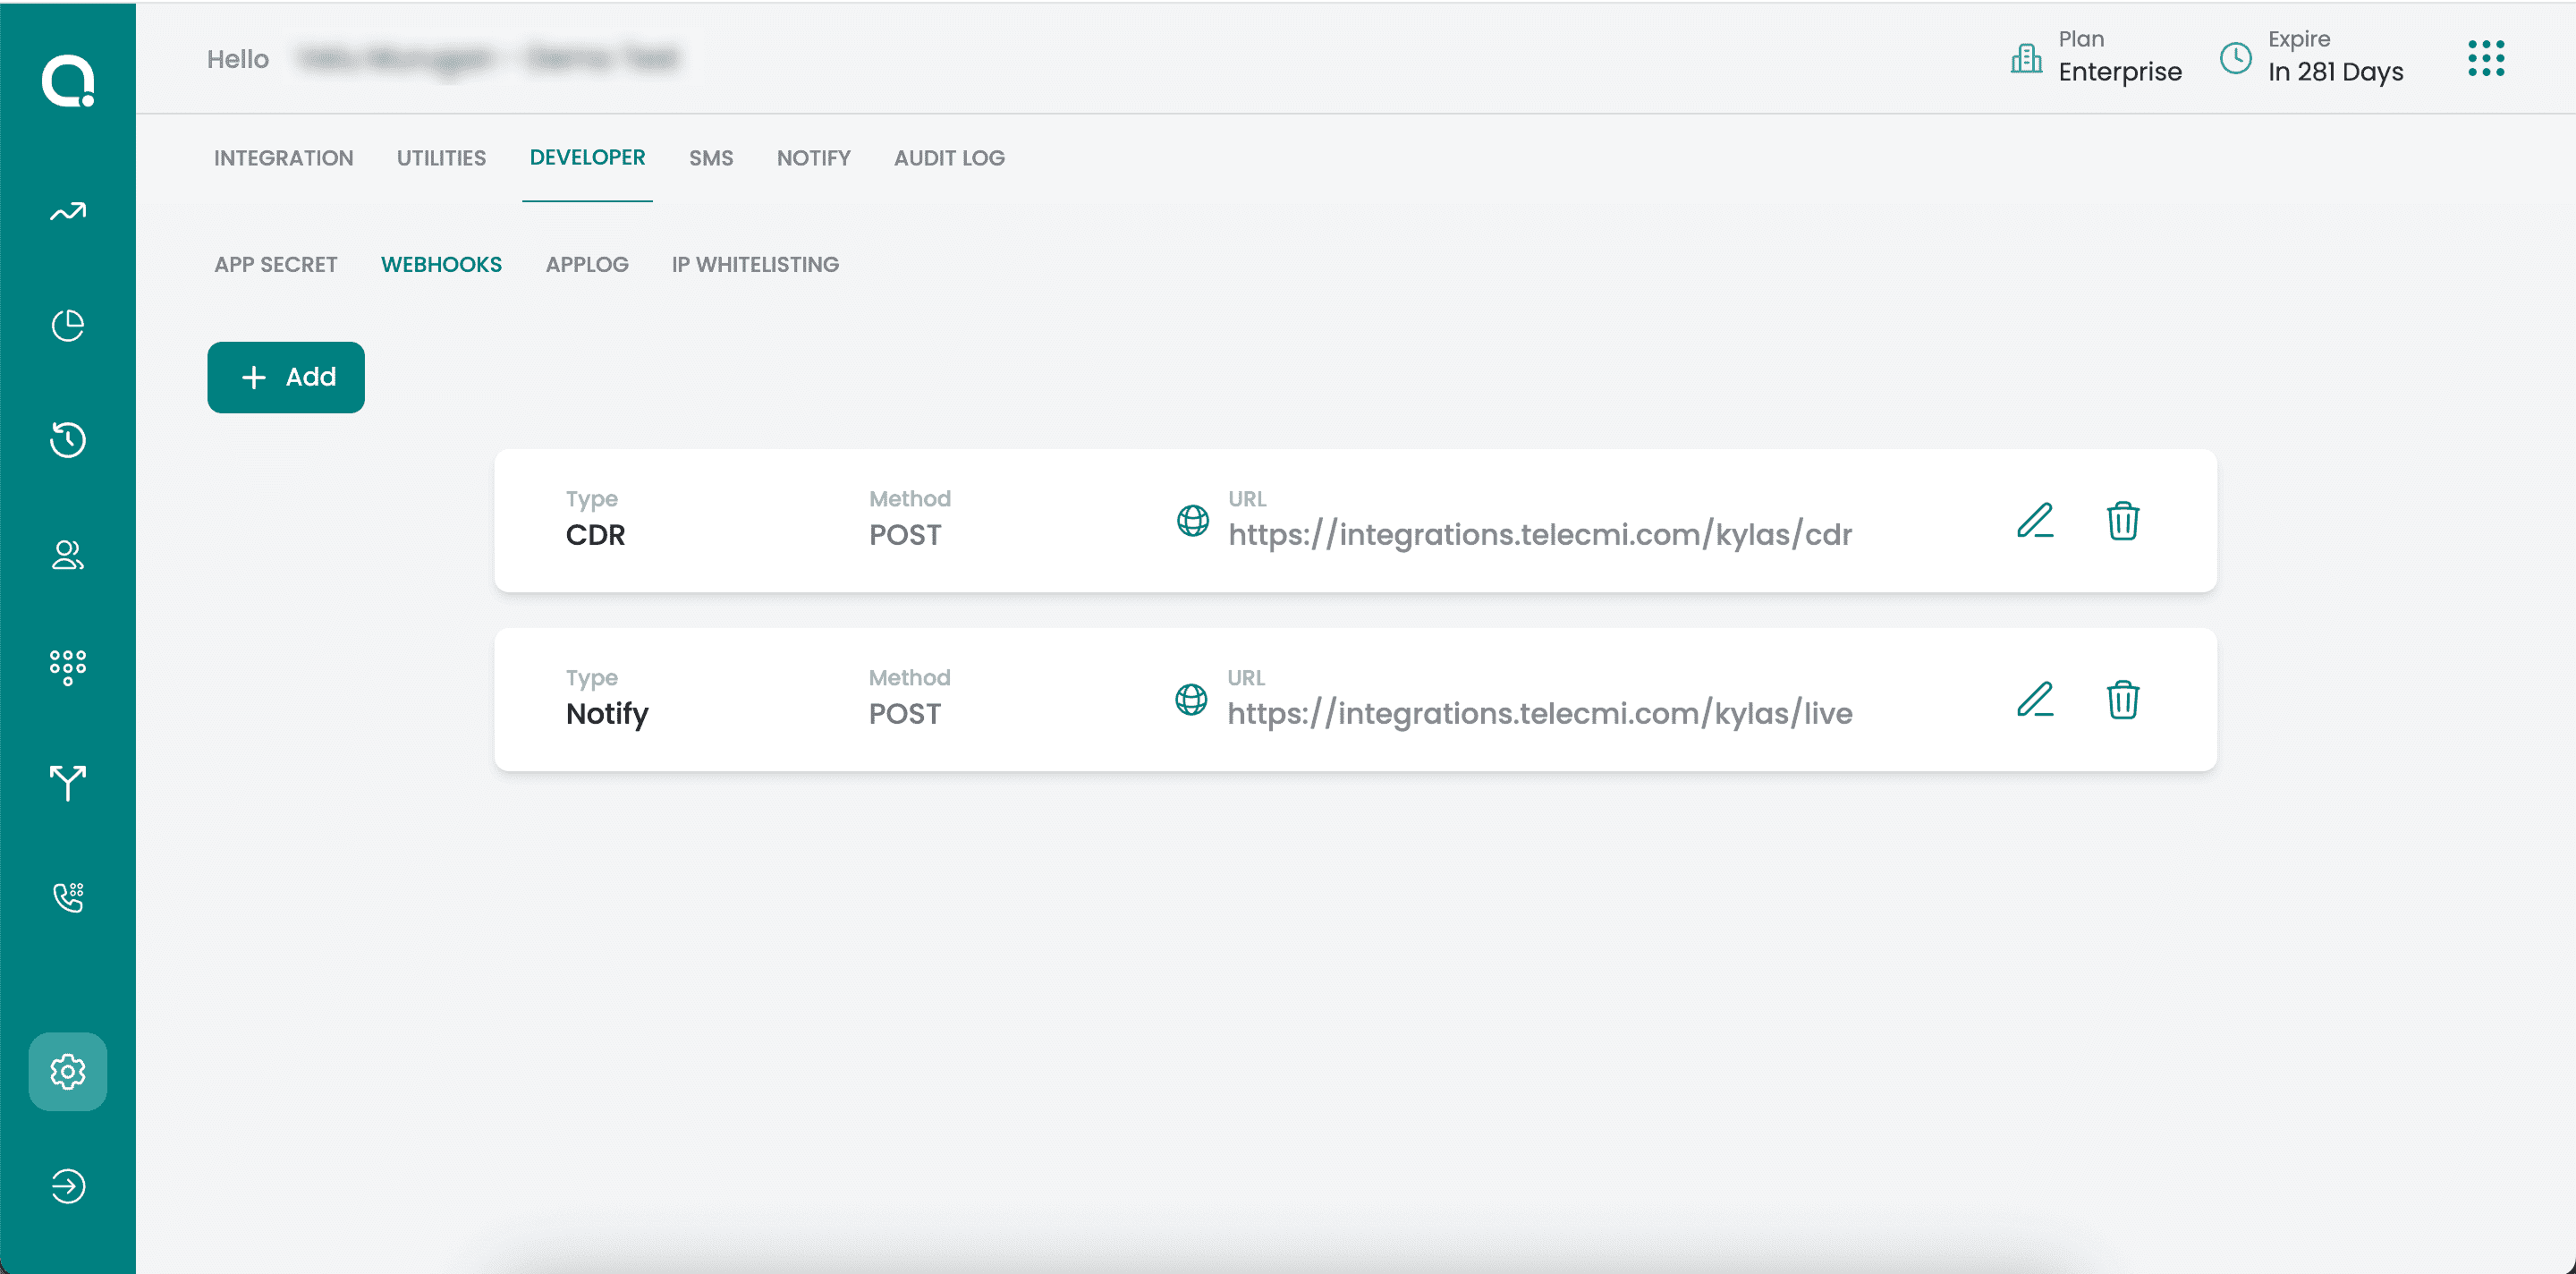Open call history clock icon
This screenshot has width=2576, height=1274.
[x=68, y=440]
